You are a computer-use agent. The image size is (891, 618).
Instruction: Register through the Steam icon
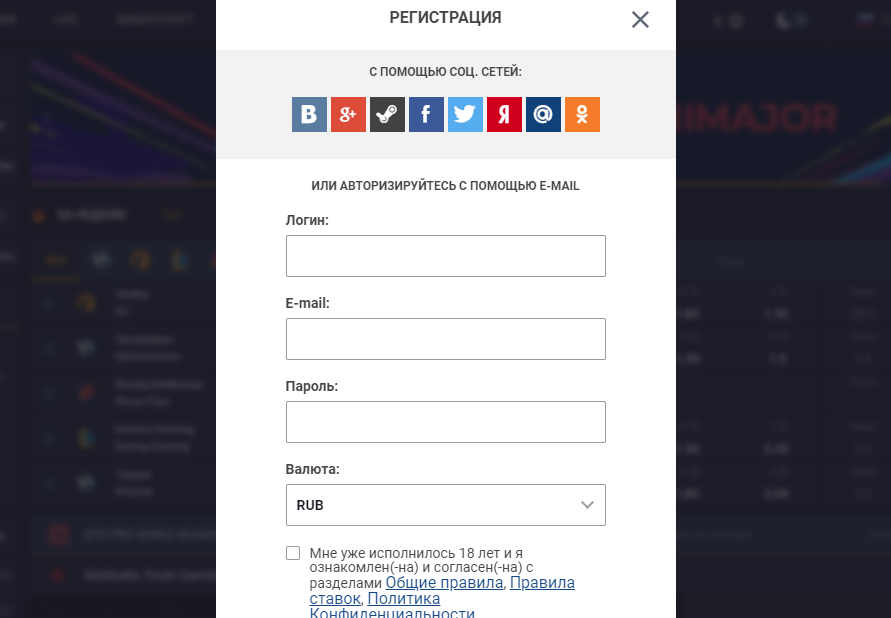[x=387, y=114]
